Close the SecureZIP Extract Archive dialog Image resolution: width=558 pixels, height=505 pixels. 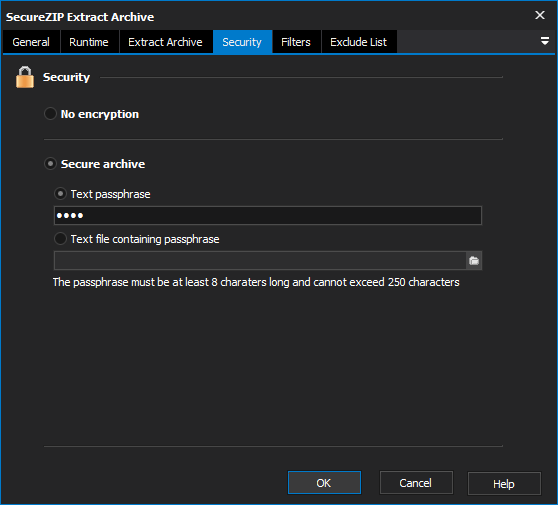coord(540,15)
